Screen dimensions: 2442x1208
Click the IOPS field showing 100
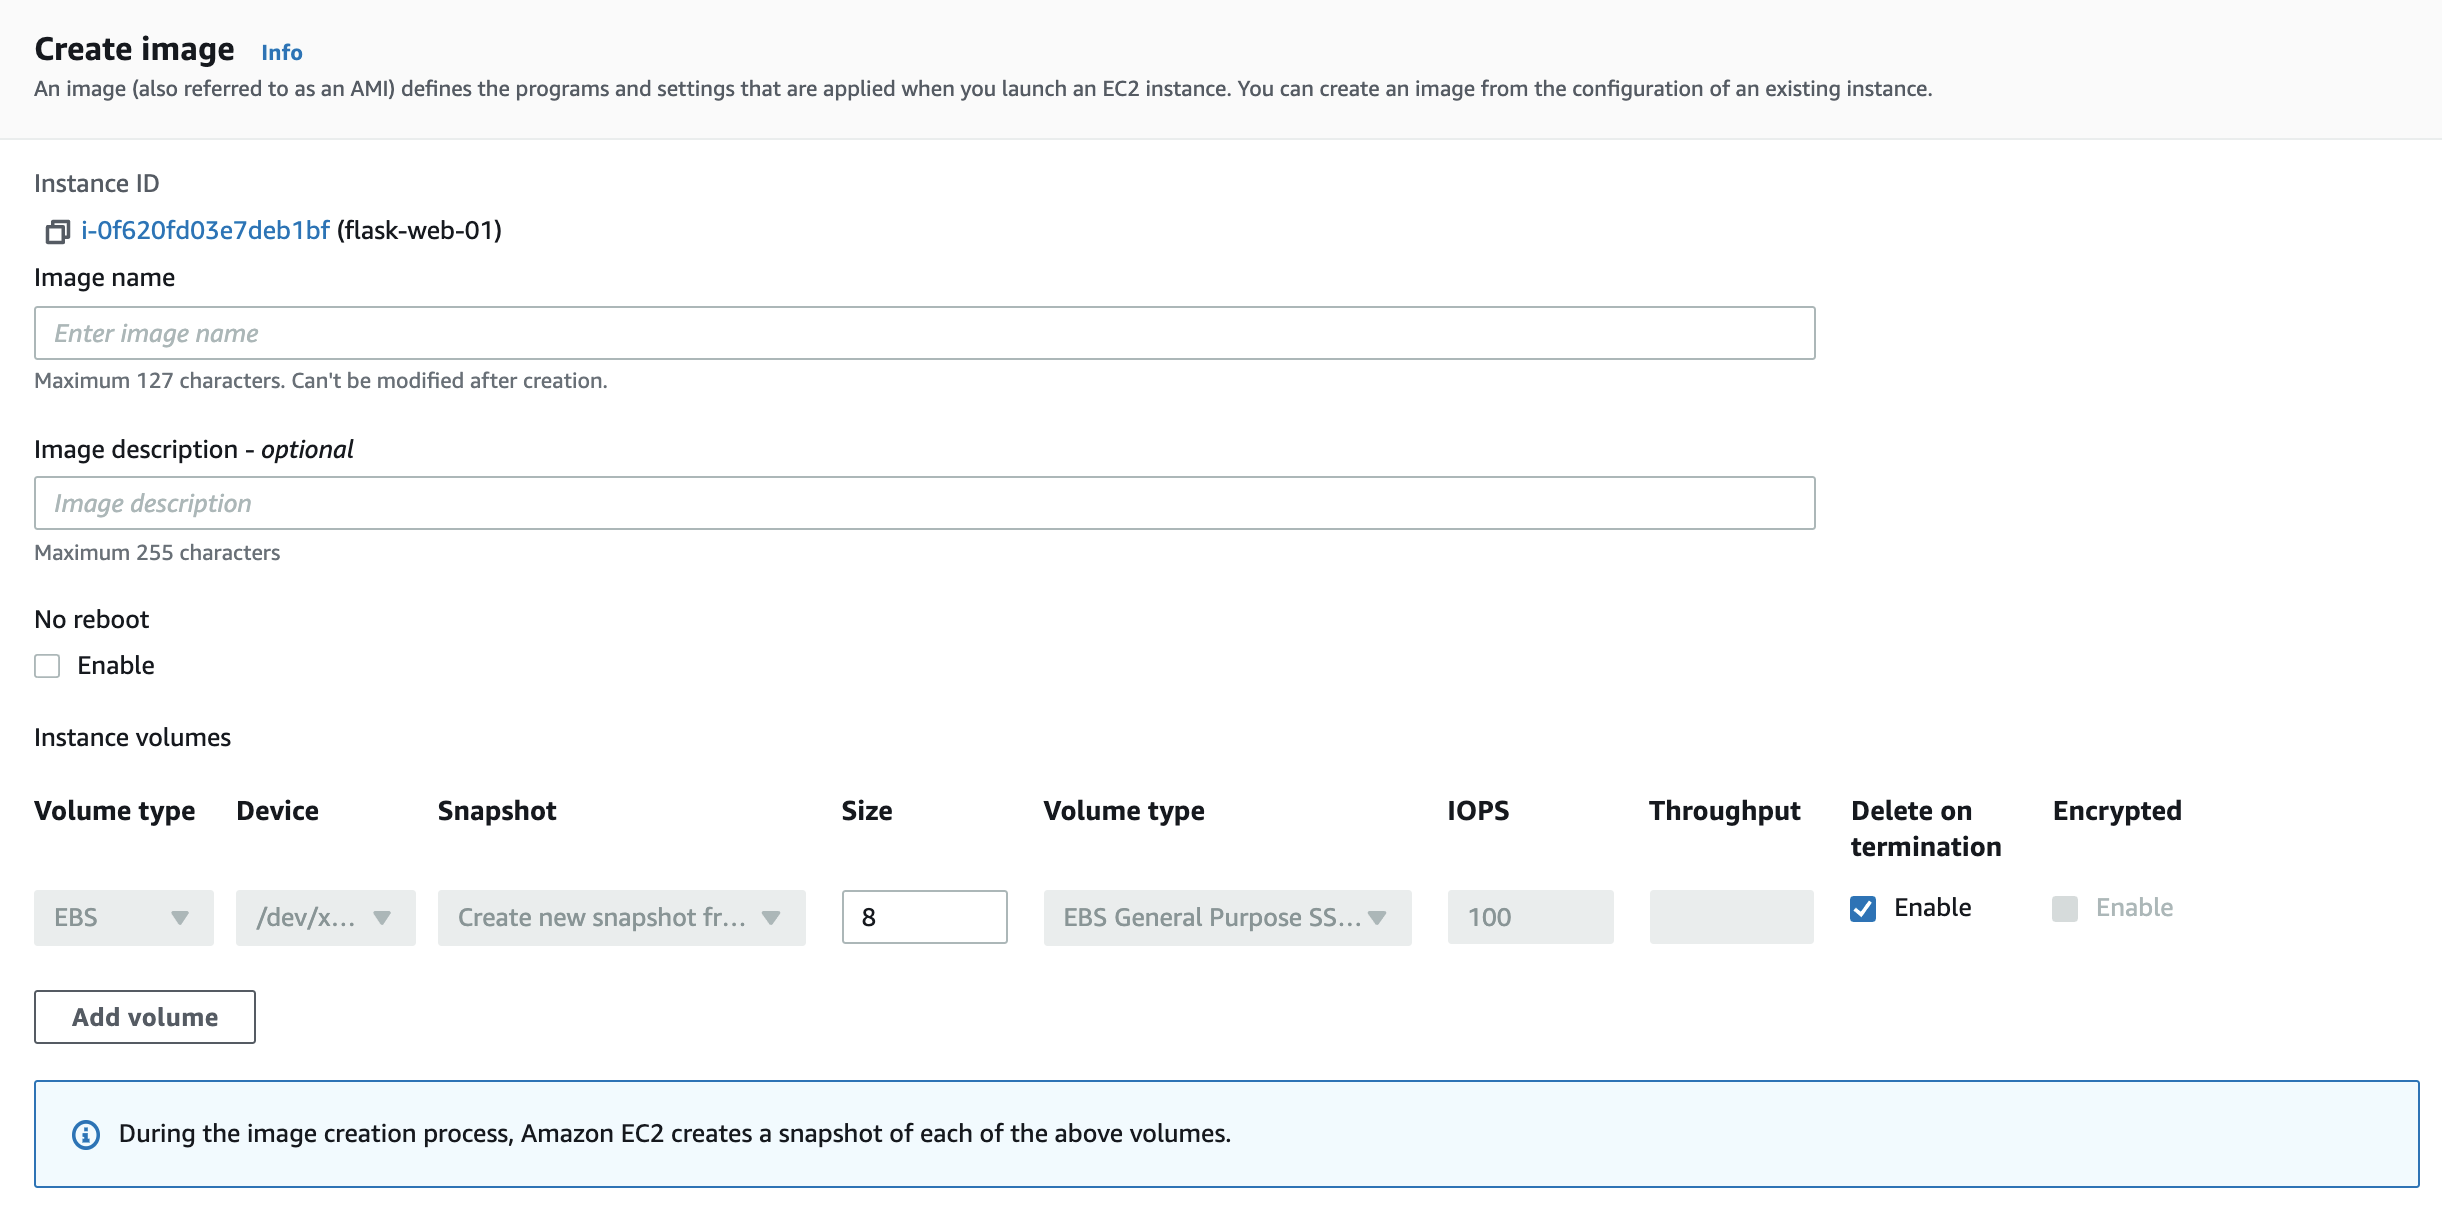[1530, 917]
